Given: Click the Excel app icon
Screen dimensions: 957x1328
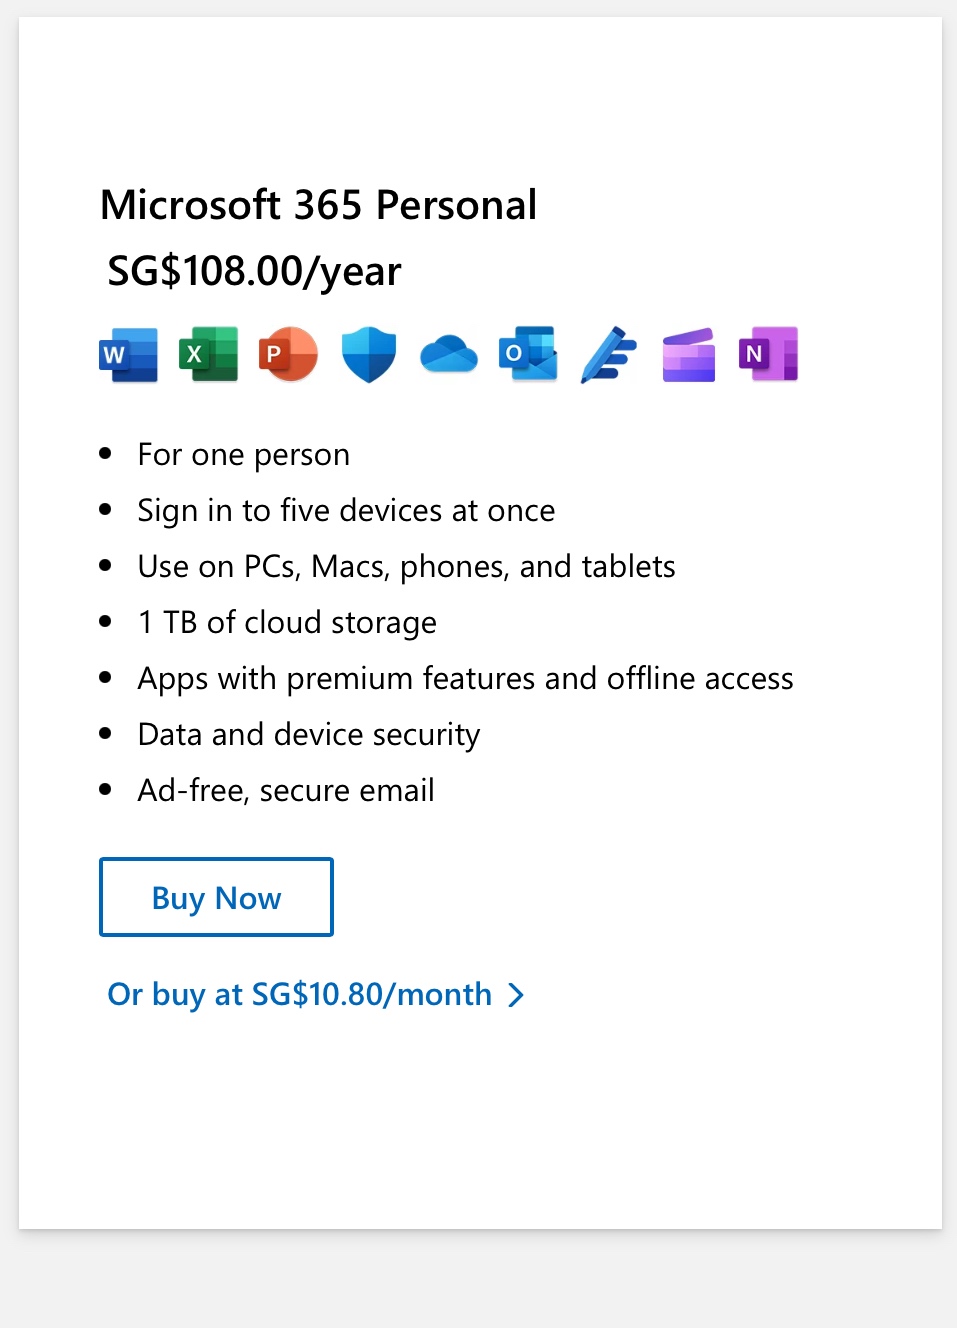Looking at the screenshot, I should pos(209,355).
